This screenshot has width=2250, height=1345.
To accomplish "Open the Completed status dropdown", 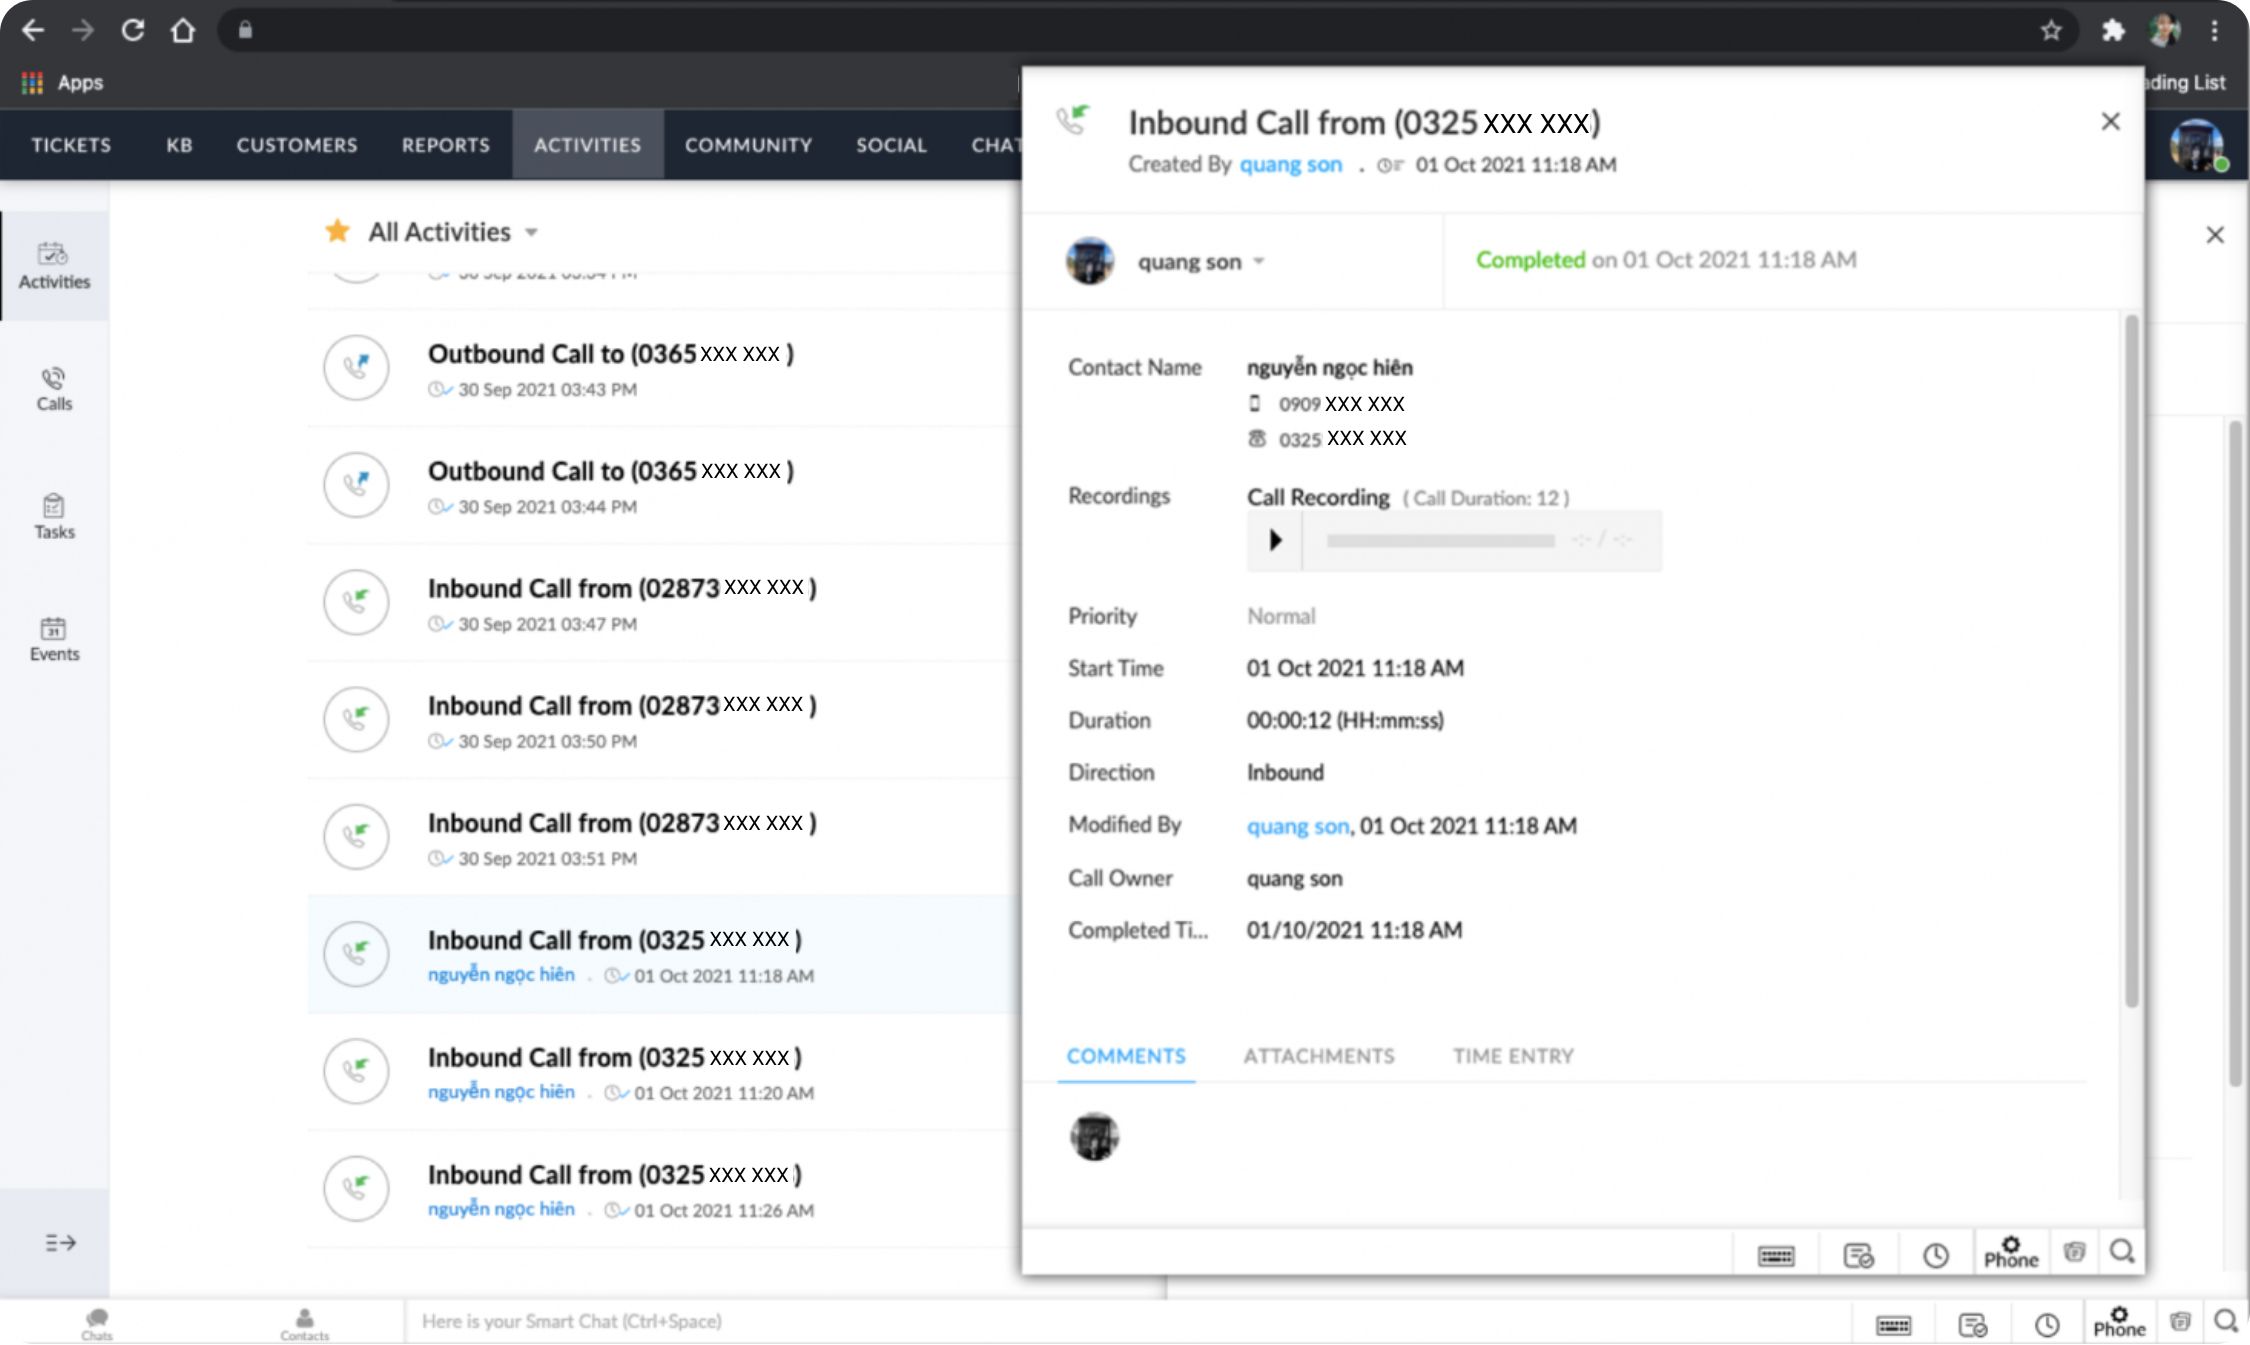I will pos(1530,260).
